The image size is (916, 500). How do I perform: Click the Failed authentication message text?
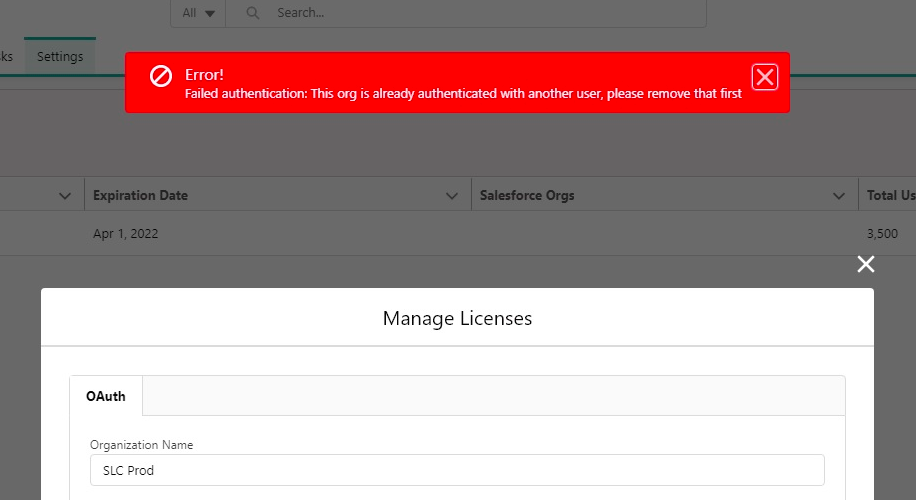[x=463, y=93]
